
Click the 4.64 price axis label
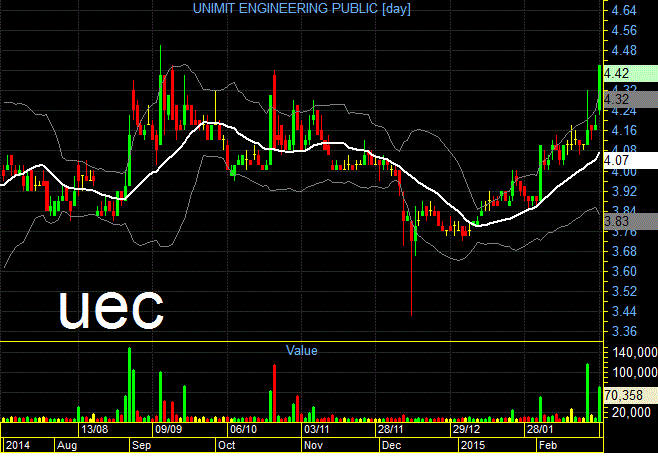624,10
